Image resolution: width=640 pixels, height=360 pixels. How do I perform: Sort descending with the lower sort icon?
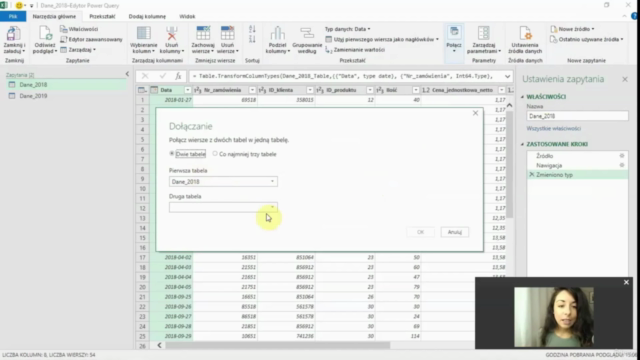tap(252, 39)
